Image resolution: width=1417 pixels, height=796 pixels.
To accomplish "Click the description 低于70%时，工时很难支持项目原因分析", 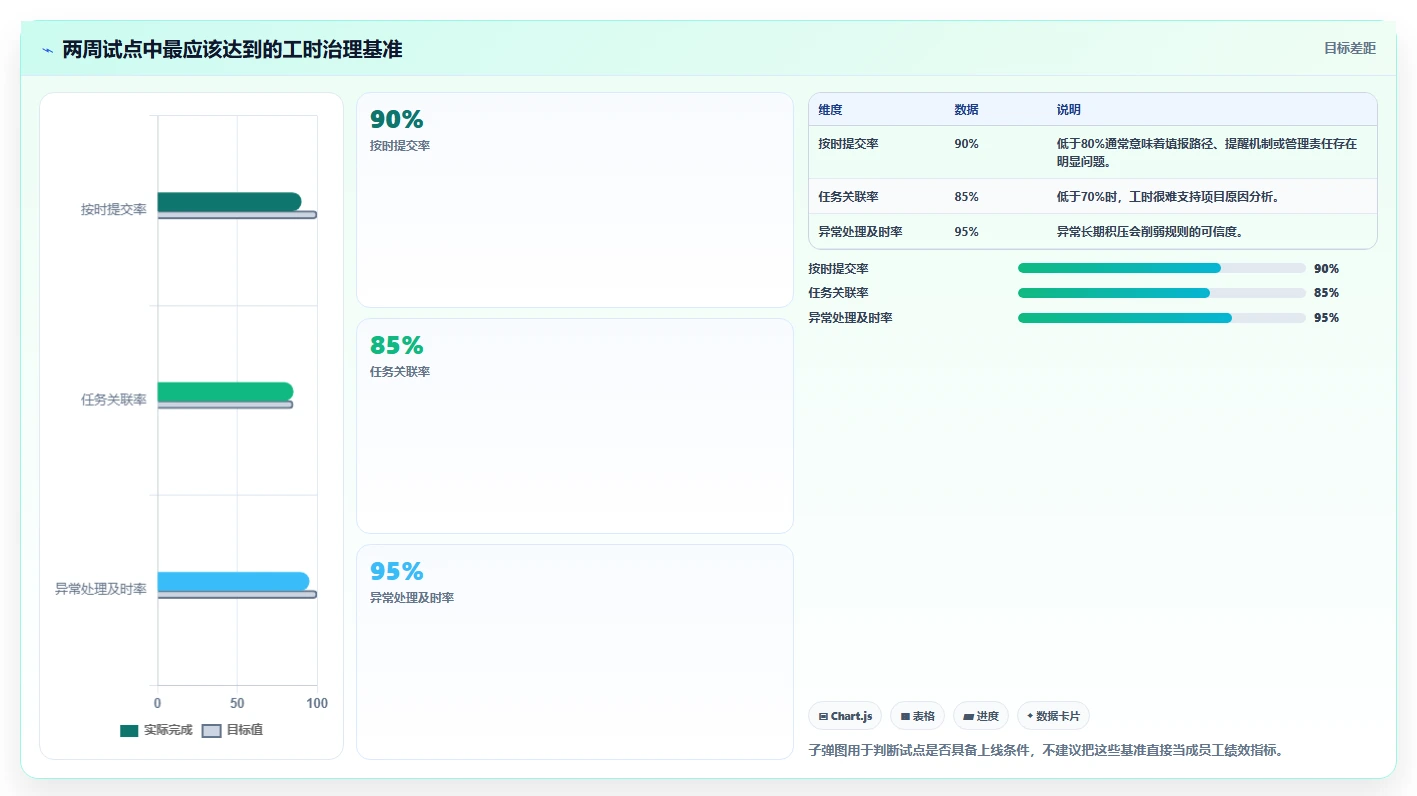I will pyautogui.click(x=1168, y=197).
